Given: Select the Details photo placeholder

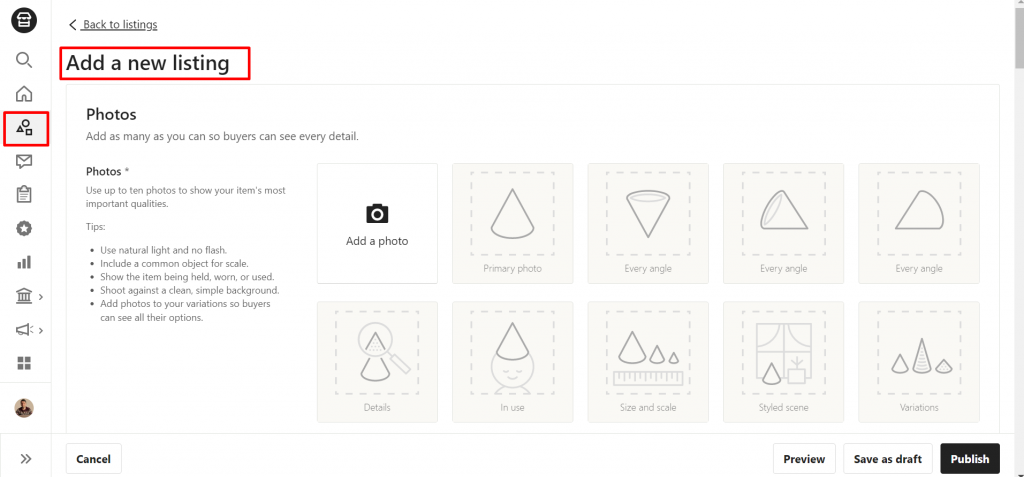Looking at the screenshot, I should click(377, 362).
